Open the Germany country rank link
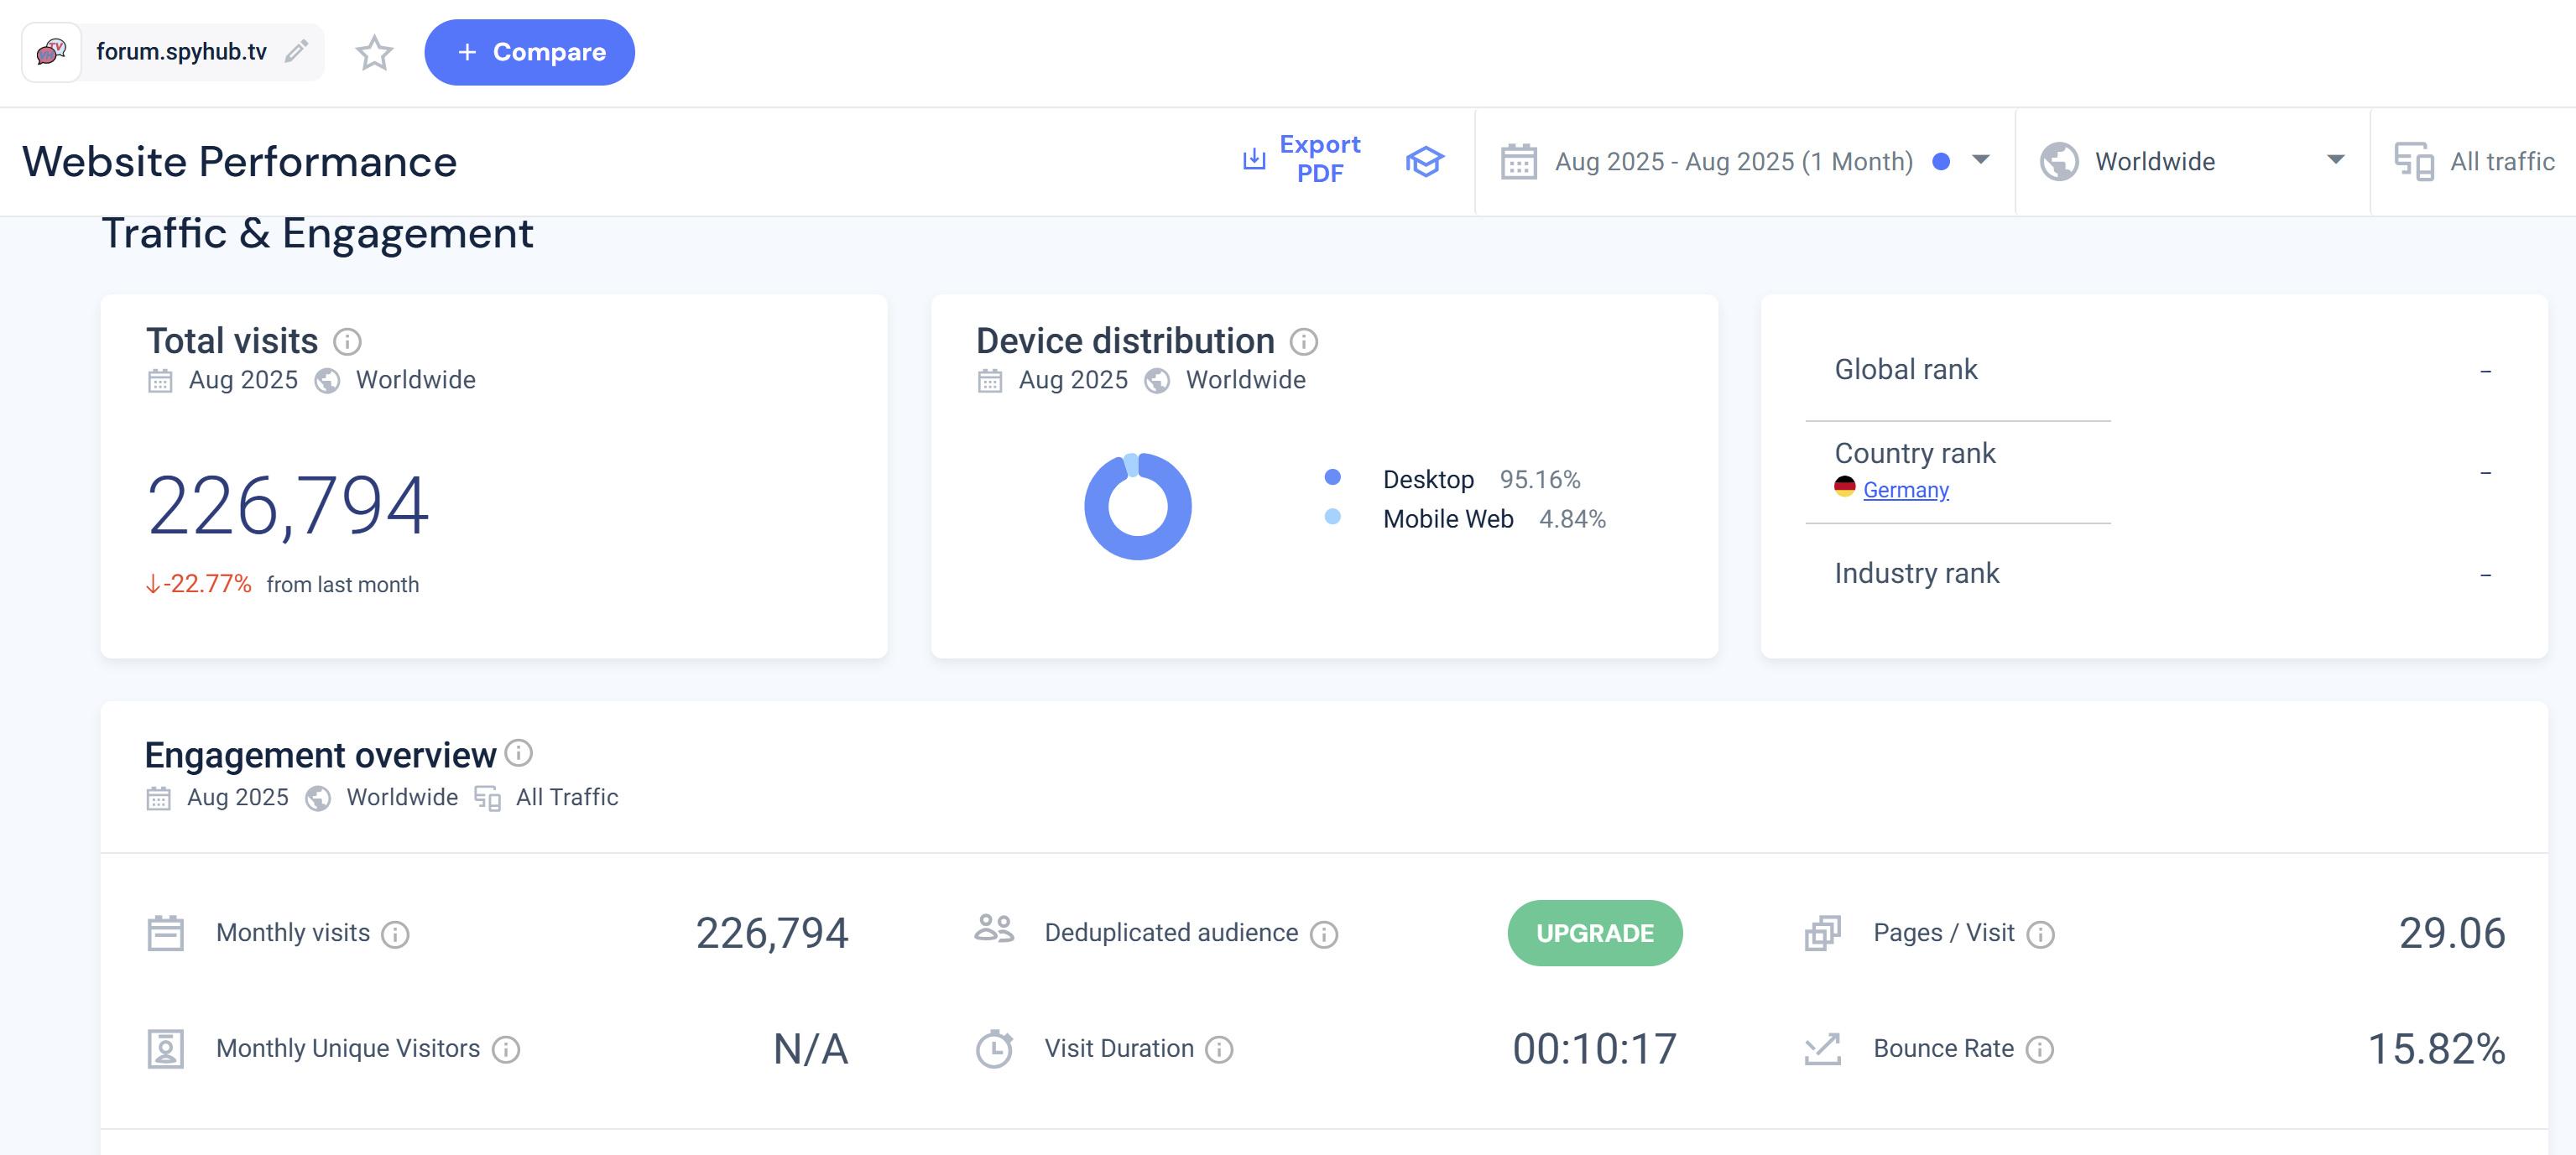2576x1155 pixels. (1905, 490)
